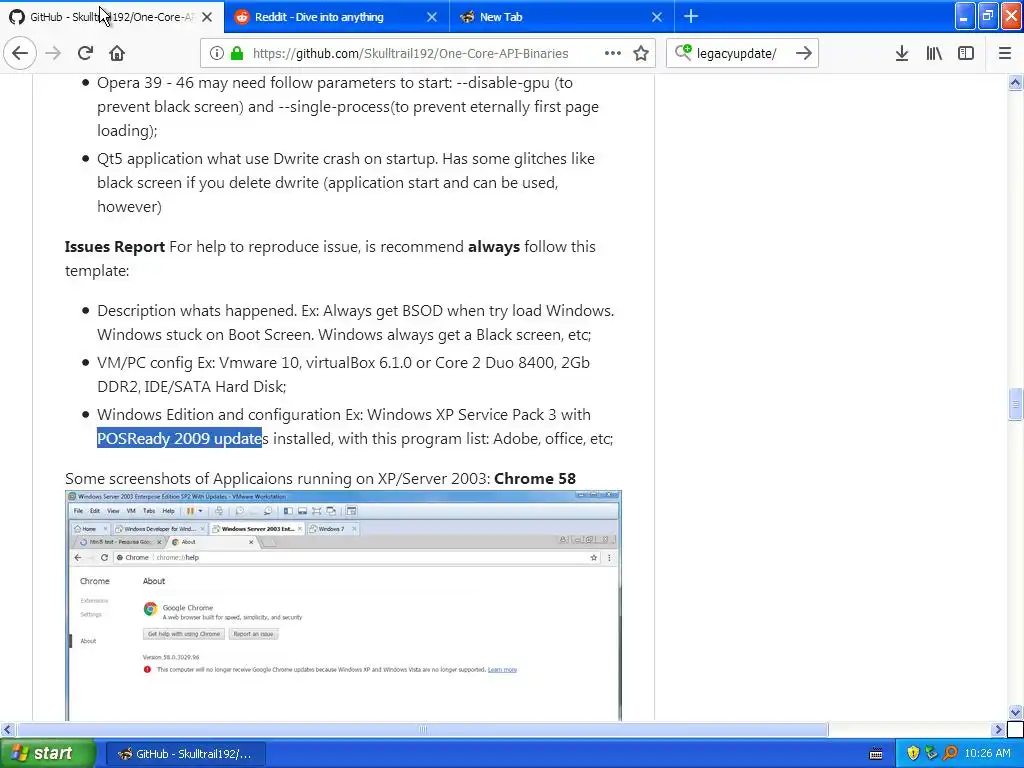Click the bold Issues Report heading

click(114, 246)
